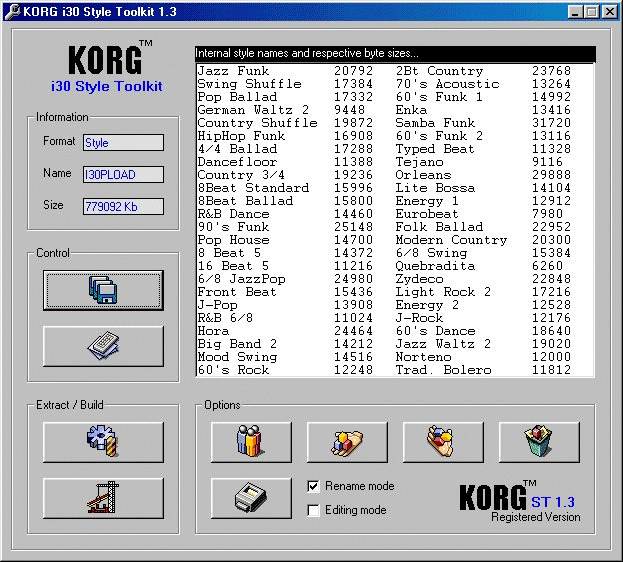623x562 pixels.
Task: Select Country Shuffle in the list
Action: click(x=257, y=123)
